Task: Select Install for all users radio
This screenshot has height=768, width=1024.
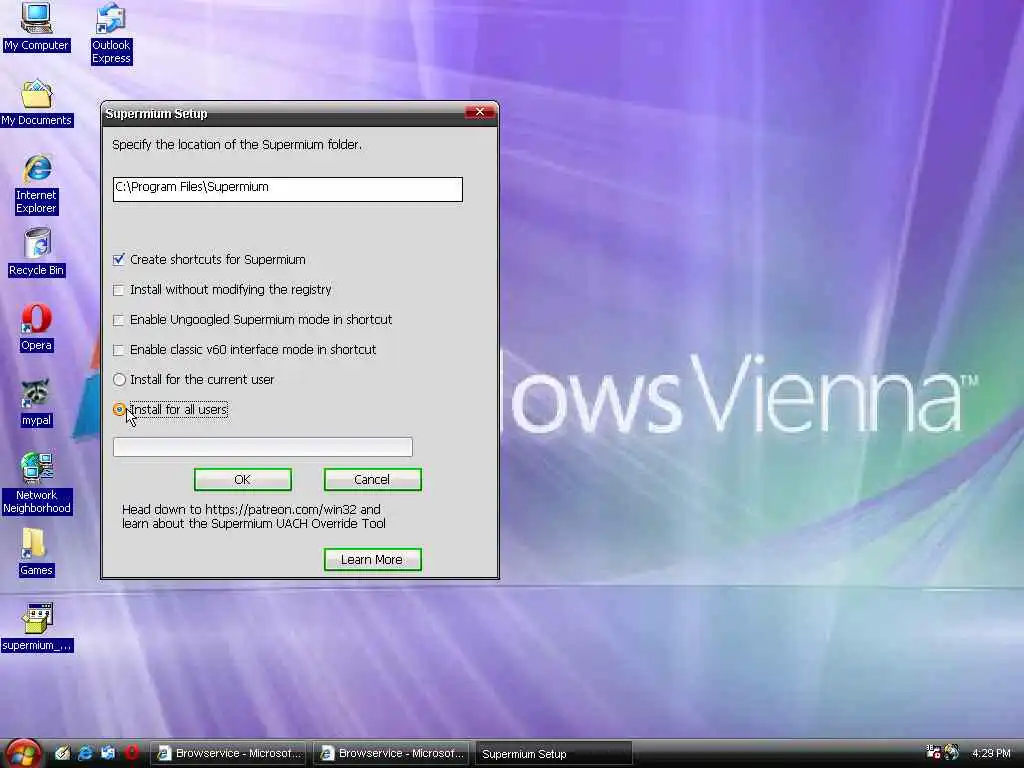Action: [x=120, y=409]
